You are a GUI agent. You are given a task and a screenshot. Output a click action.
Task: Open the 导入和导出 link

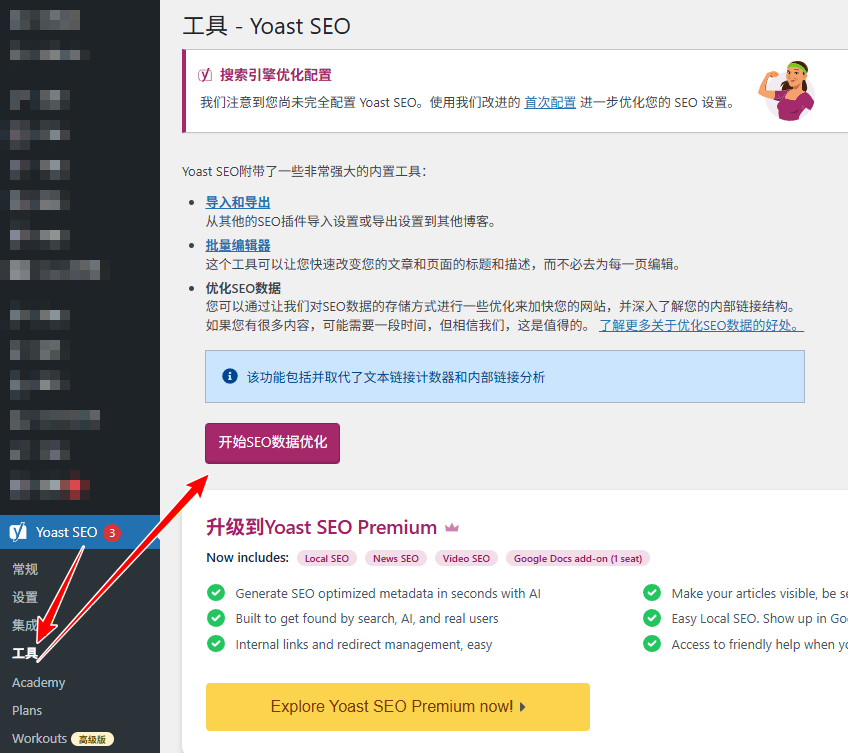(x=237, y=201)
